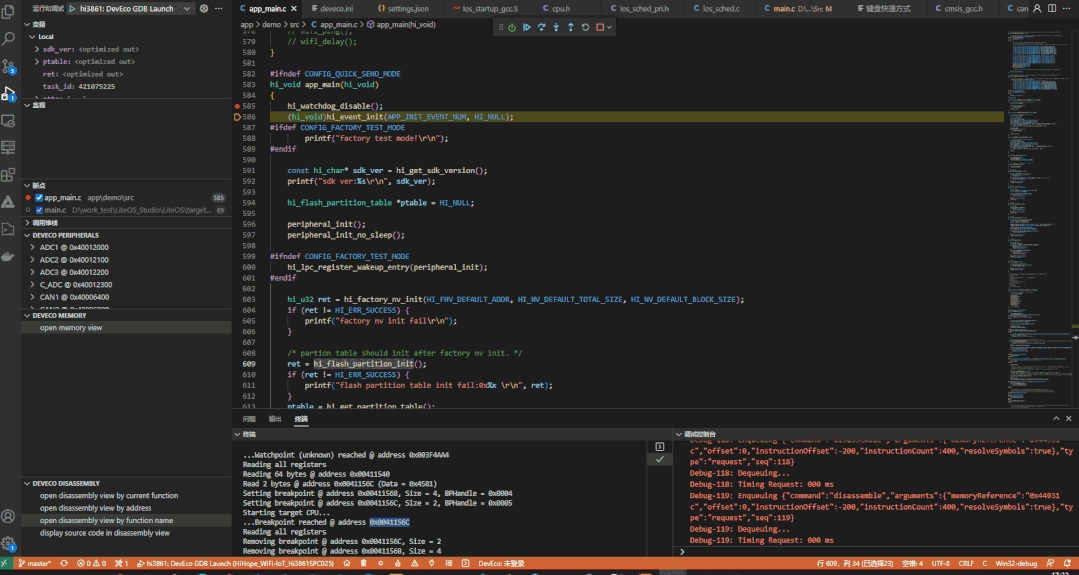The height and width of the screenshot is (575, 1079).
Task: Expand the ADC1 peripheral tree item
Action: [x=33, y=247]
